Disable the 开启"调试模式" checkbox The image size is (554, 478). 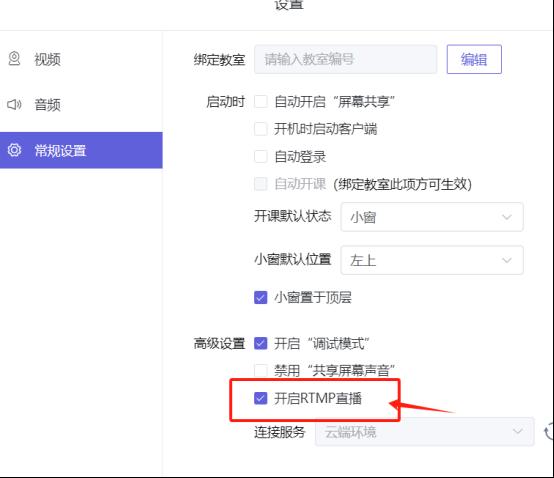[261, 343]
